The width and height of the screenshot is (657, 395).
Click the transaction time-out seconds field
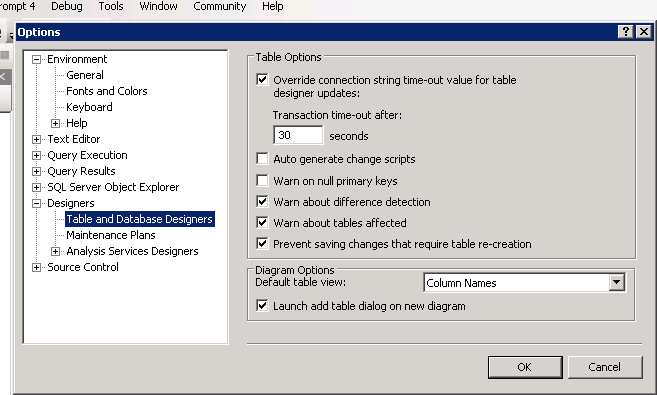click(298, 135)
